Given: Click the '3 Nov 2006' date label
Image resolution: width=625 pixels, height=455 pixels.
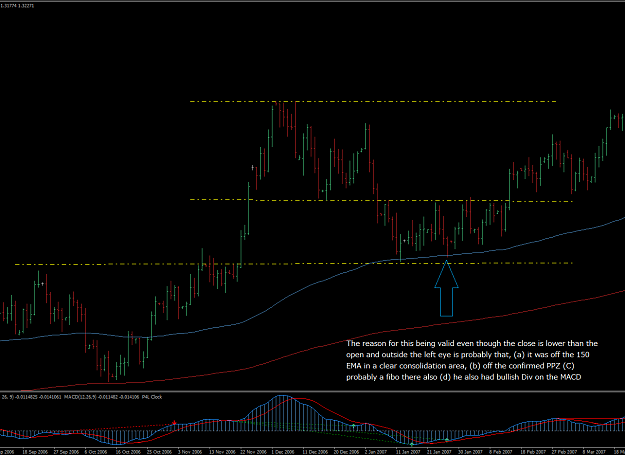Looking at the screenshot, I should point(190,452).
